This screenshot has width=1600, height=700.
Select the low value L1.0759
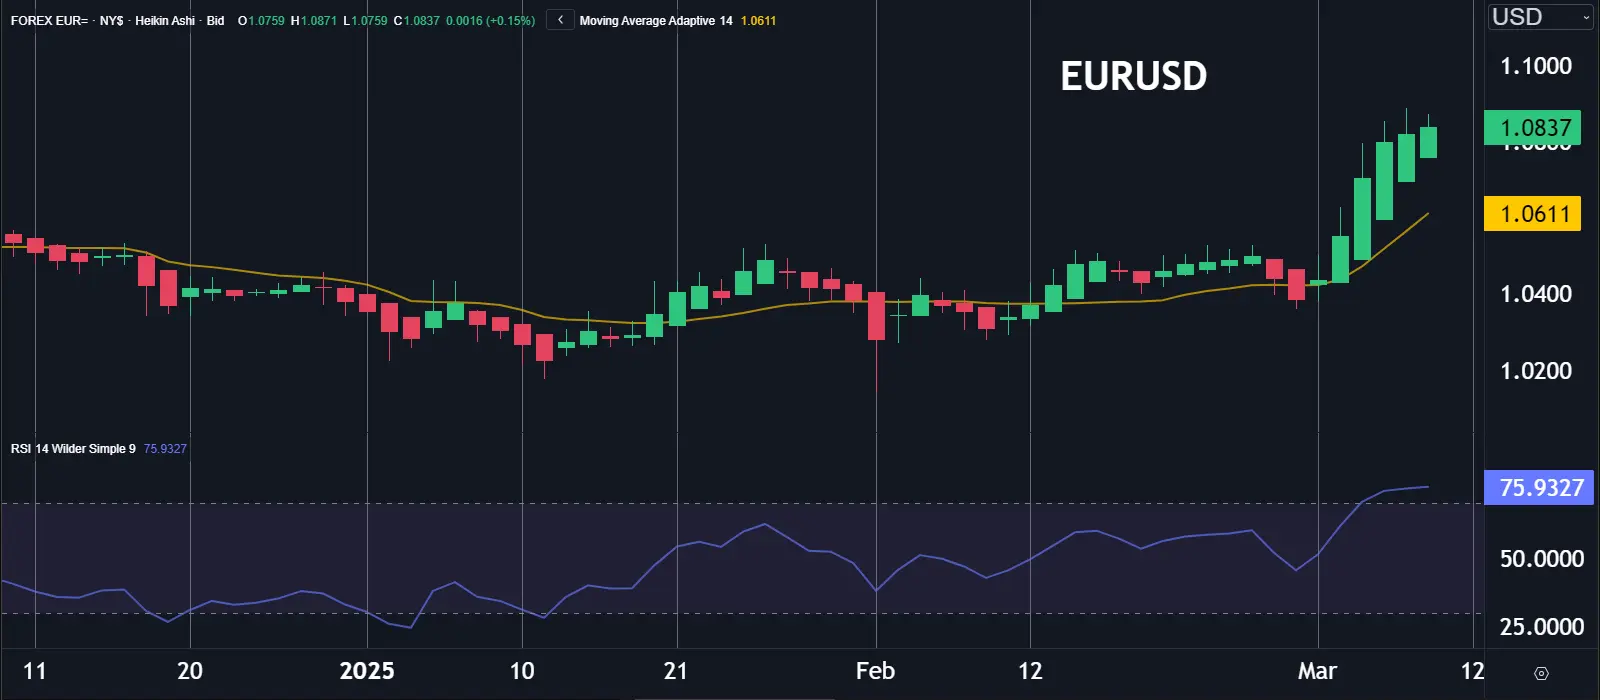(365, 20)
